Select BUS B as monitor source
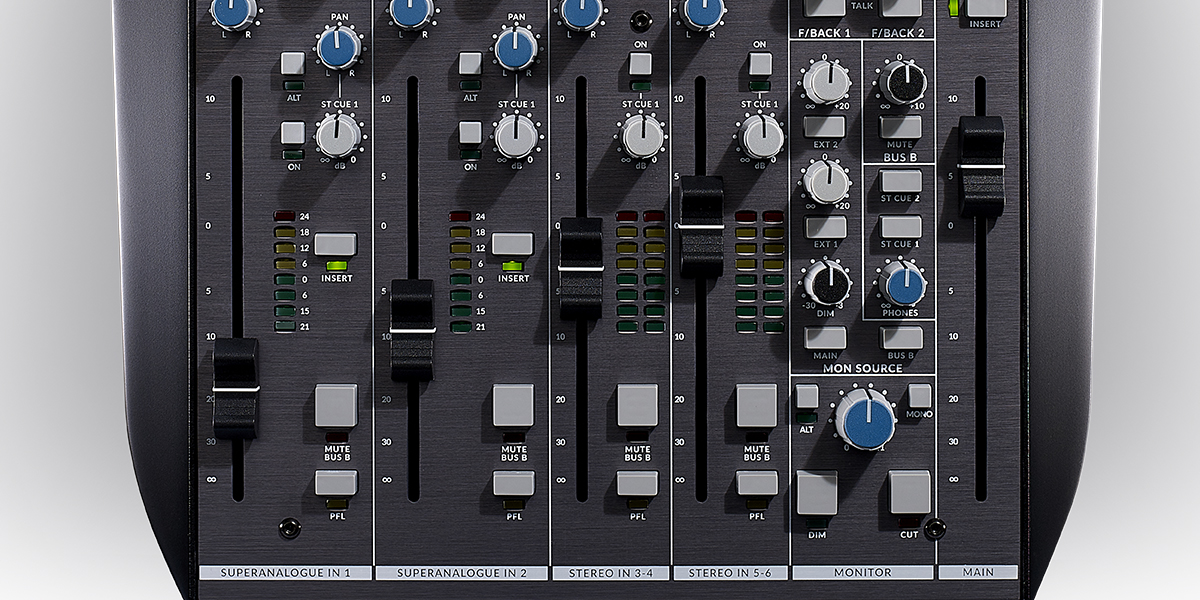 click(901, 338)
